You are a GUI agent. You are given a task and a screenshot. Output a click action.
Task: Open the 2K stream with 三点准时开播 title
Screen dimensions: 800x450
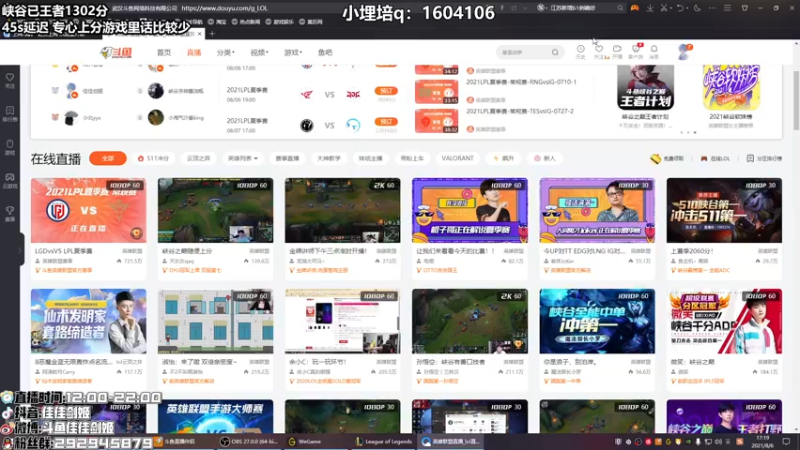tap(342, 210)
